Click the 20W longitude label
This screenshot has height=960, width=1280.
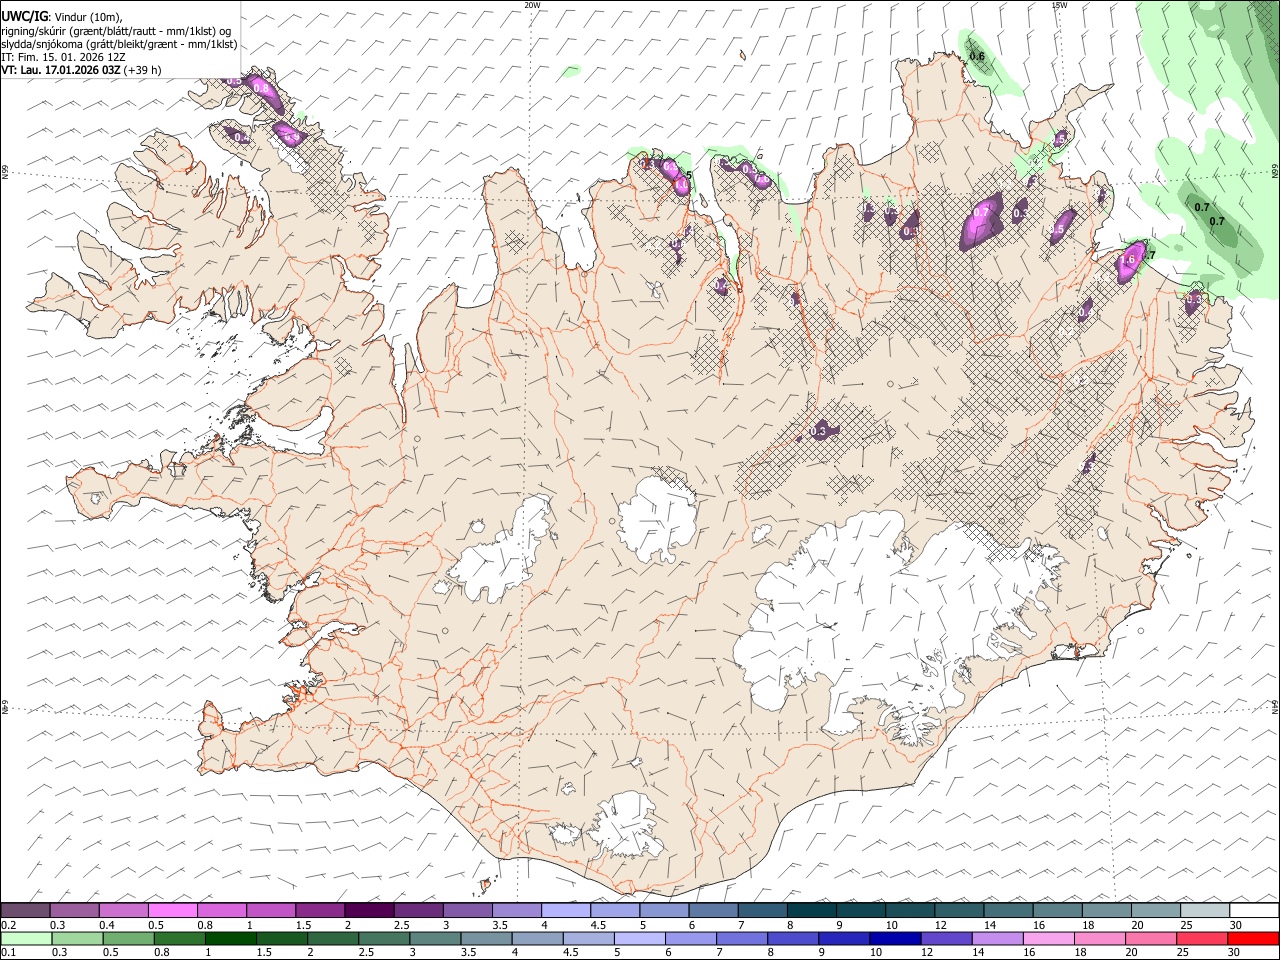533,5
